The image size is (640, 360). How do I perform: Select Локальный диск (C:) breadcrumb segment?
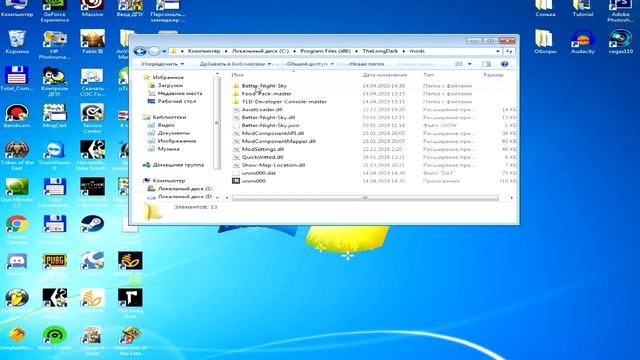[260, 51]
